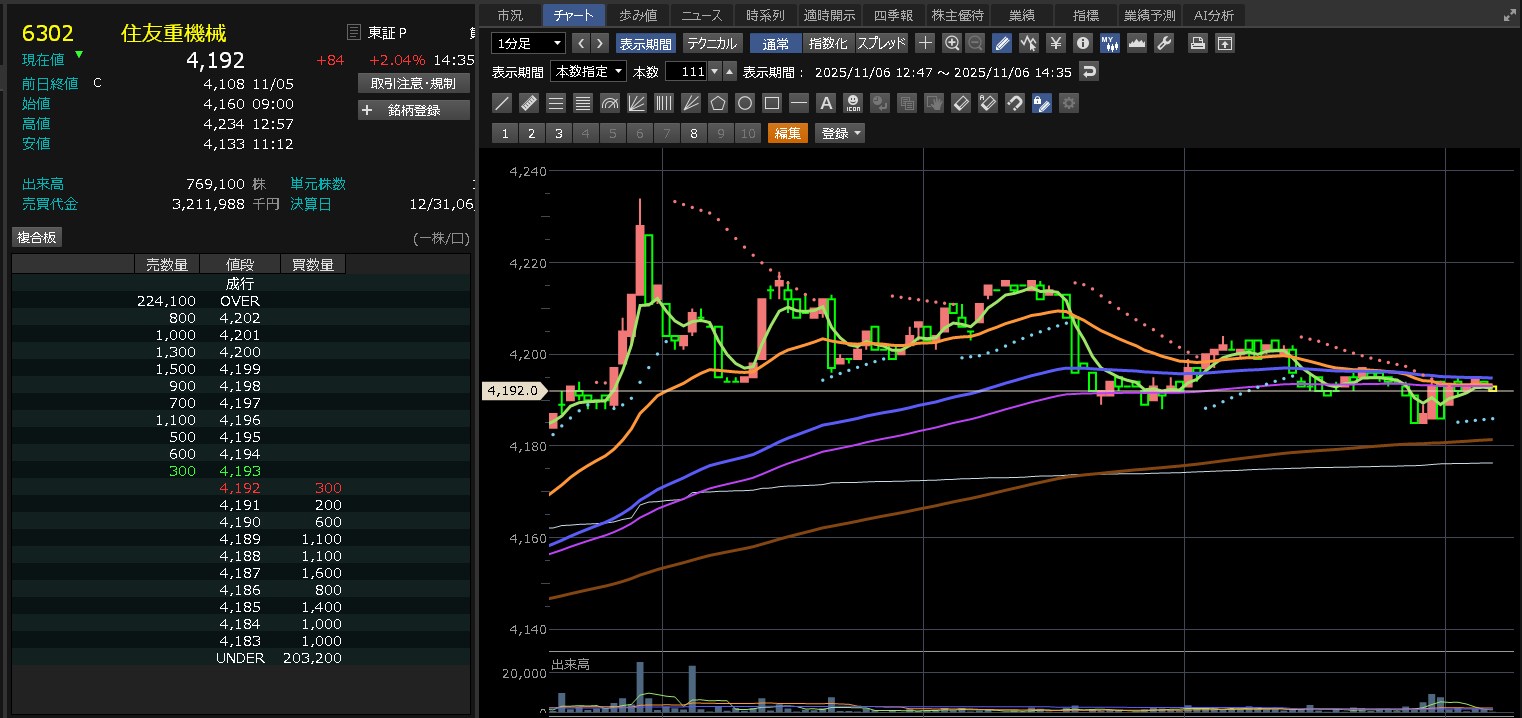Insert a smiley icon stamp
The image size is (1522, 718).
point(853,103)
